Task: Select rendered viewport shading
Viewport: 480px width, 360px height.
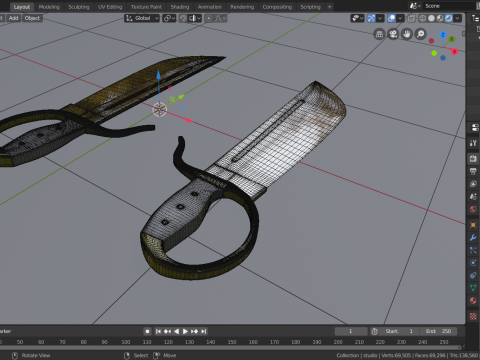Action: (449, 18)
